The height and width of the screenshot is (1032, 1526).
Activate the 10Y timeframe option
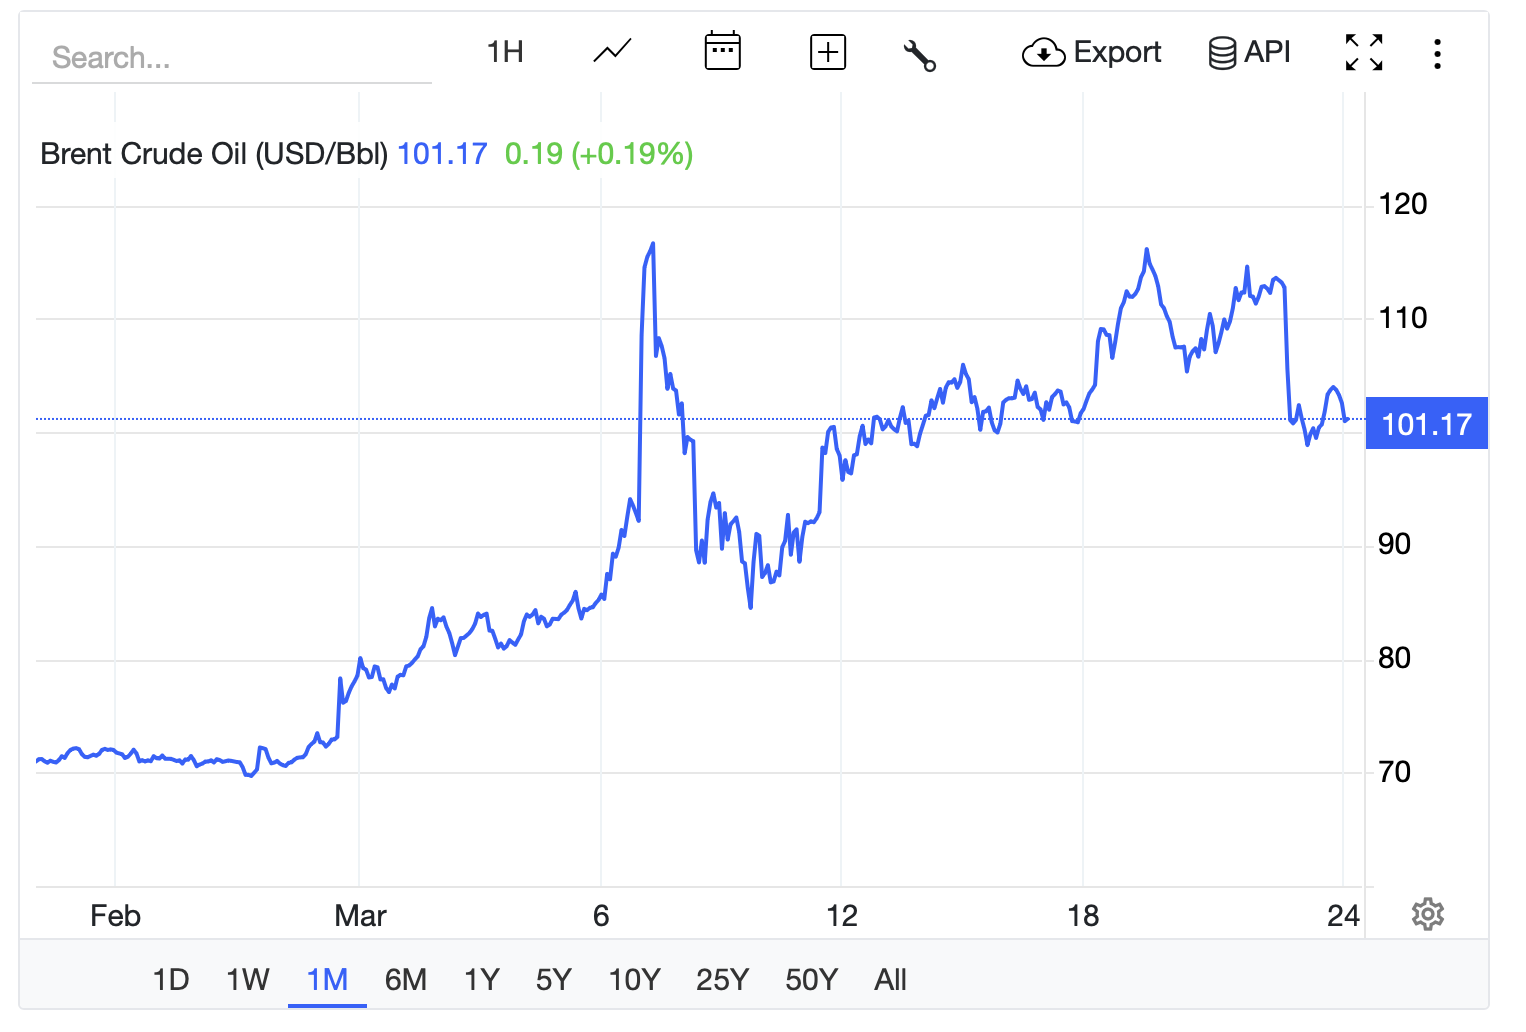coord(634,980)
